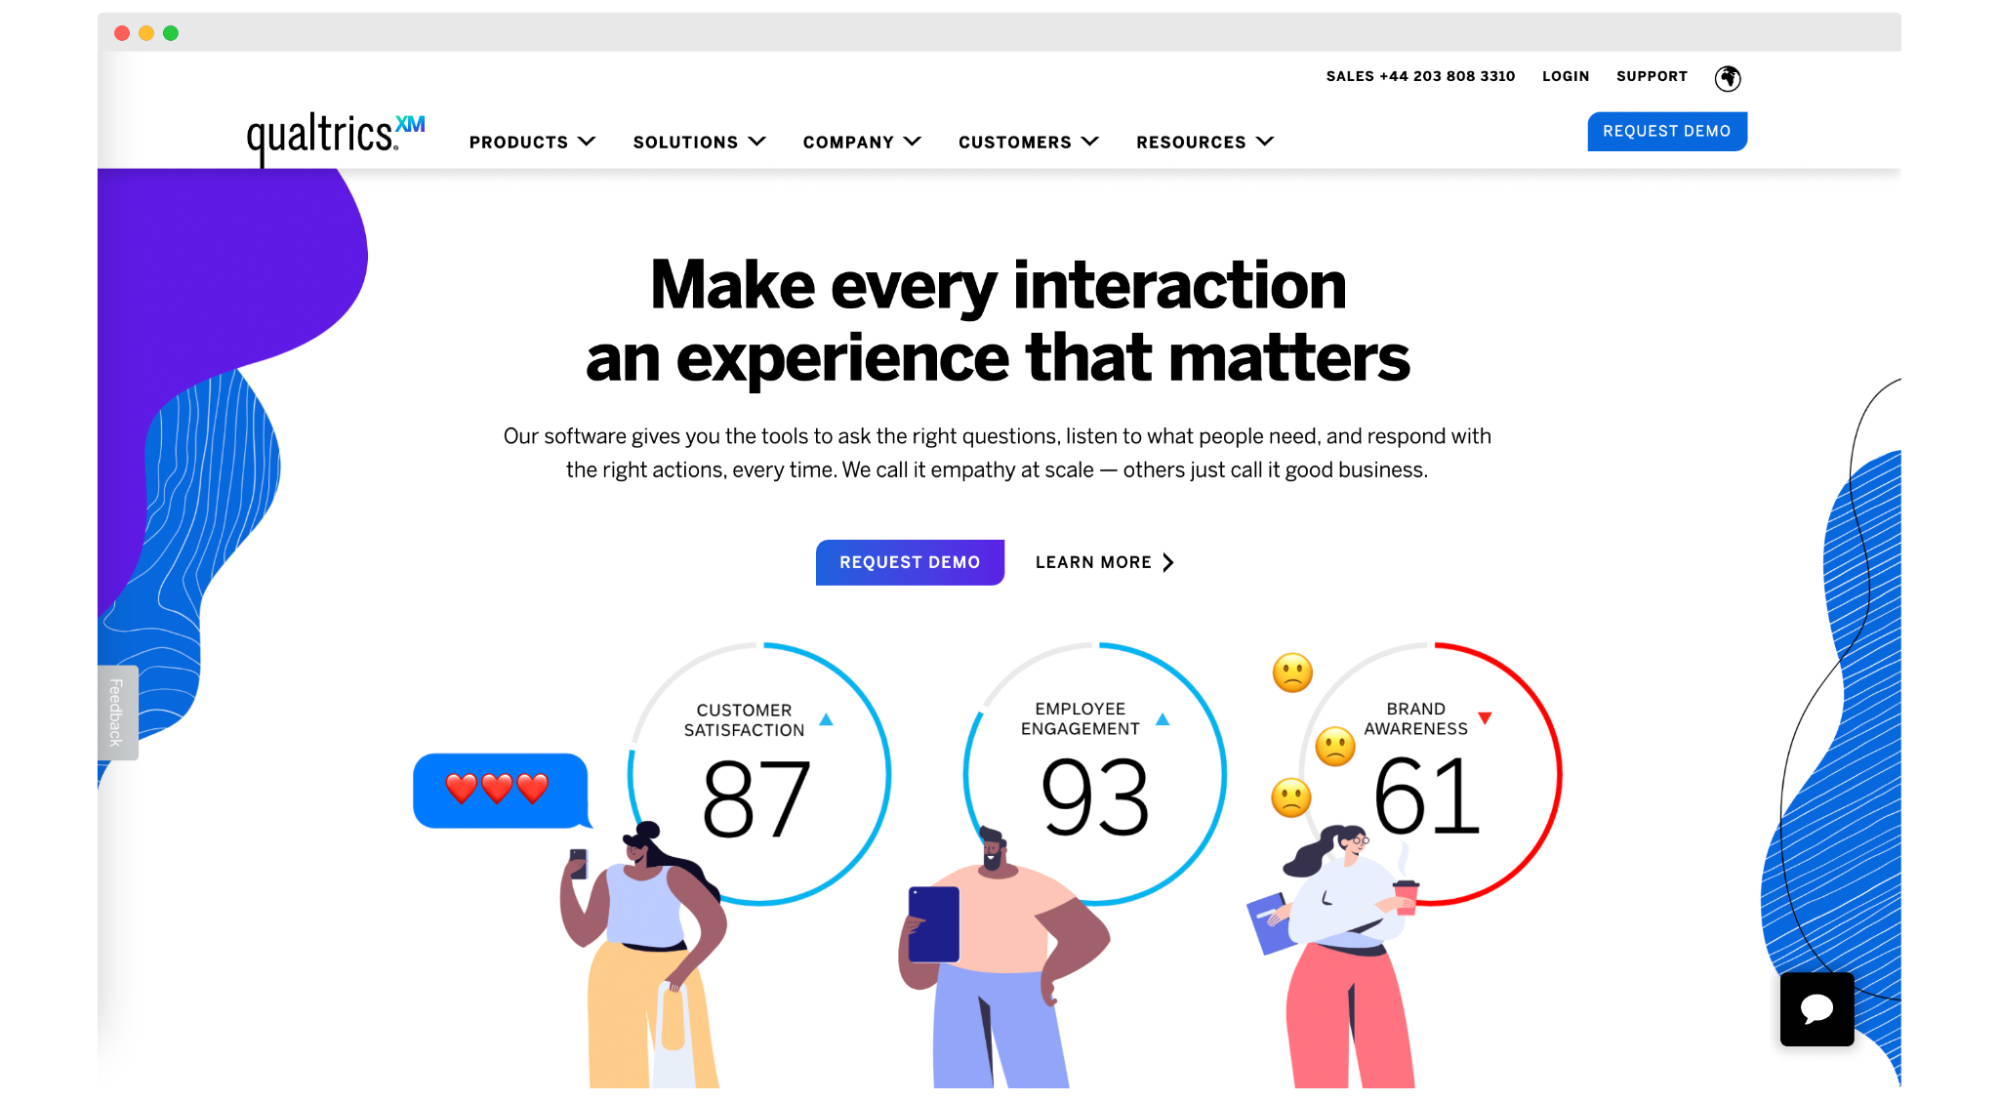Viewport: 1999px width, 1102px height.
Task: Open the Customers menu
Action: coord(1027,141)
